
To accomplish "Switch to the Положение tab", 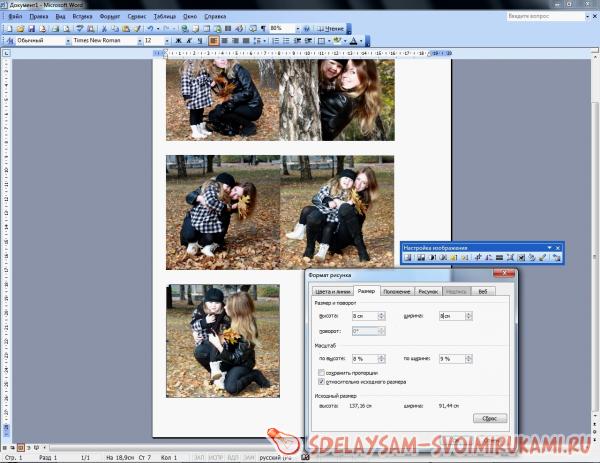I will 396,291.
